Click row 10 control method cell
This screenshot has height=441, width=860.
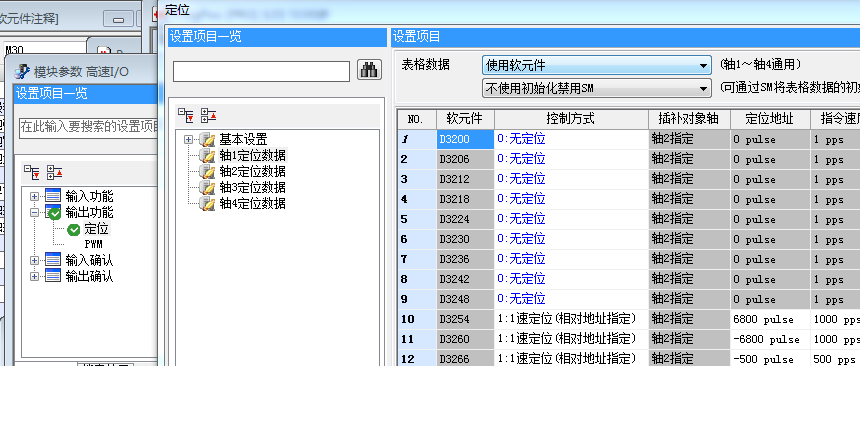coord(570,319)
